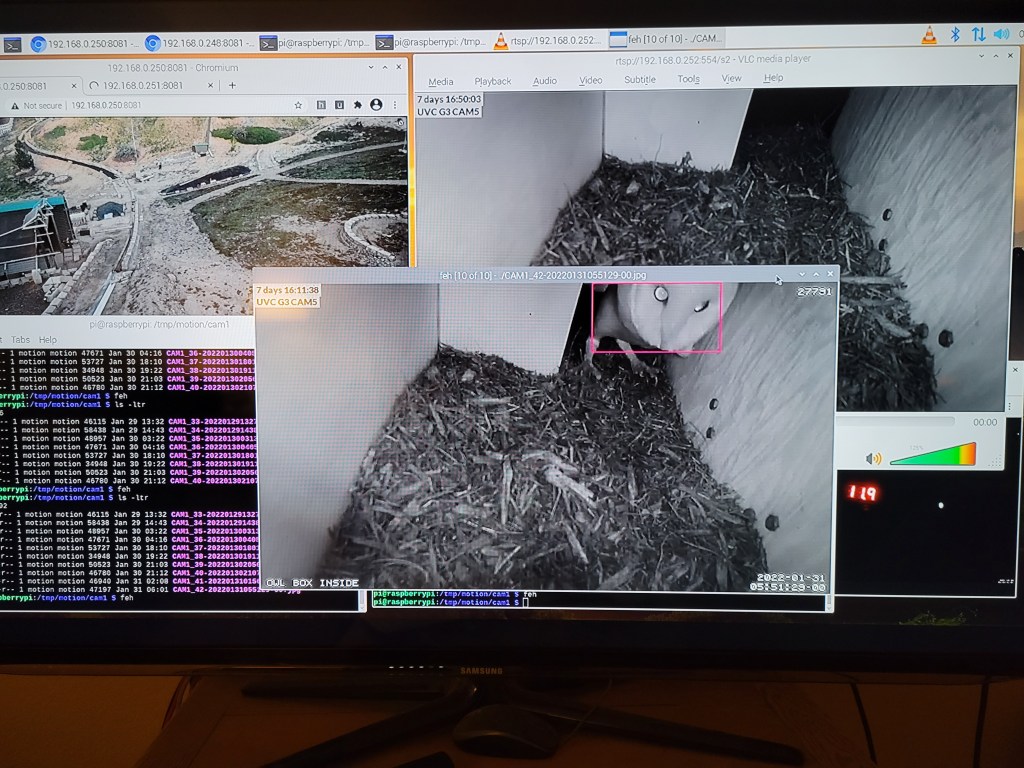
Task: Expand the VLC Media menu
Action: tap(440, 81)
